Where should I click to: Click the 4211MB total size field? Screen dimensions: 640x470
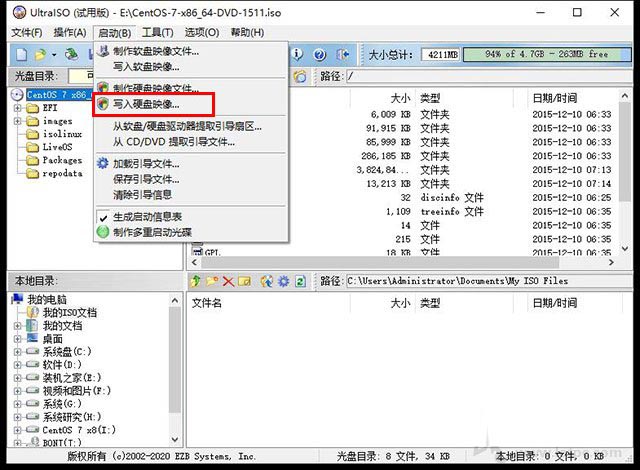(x=440, y=55)
